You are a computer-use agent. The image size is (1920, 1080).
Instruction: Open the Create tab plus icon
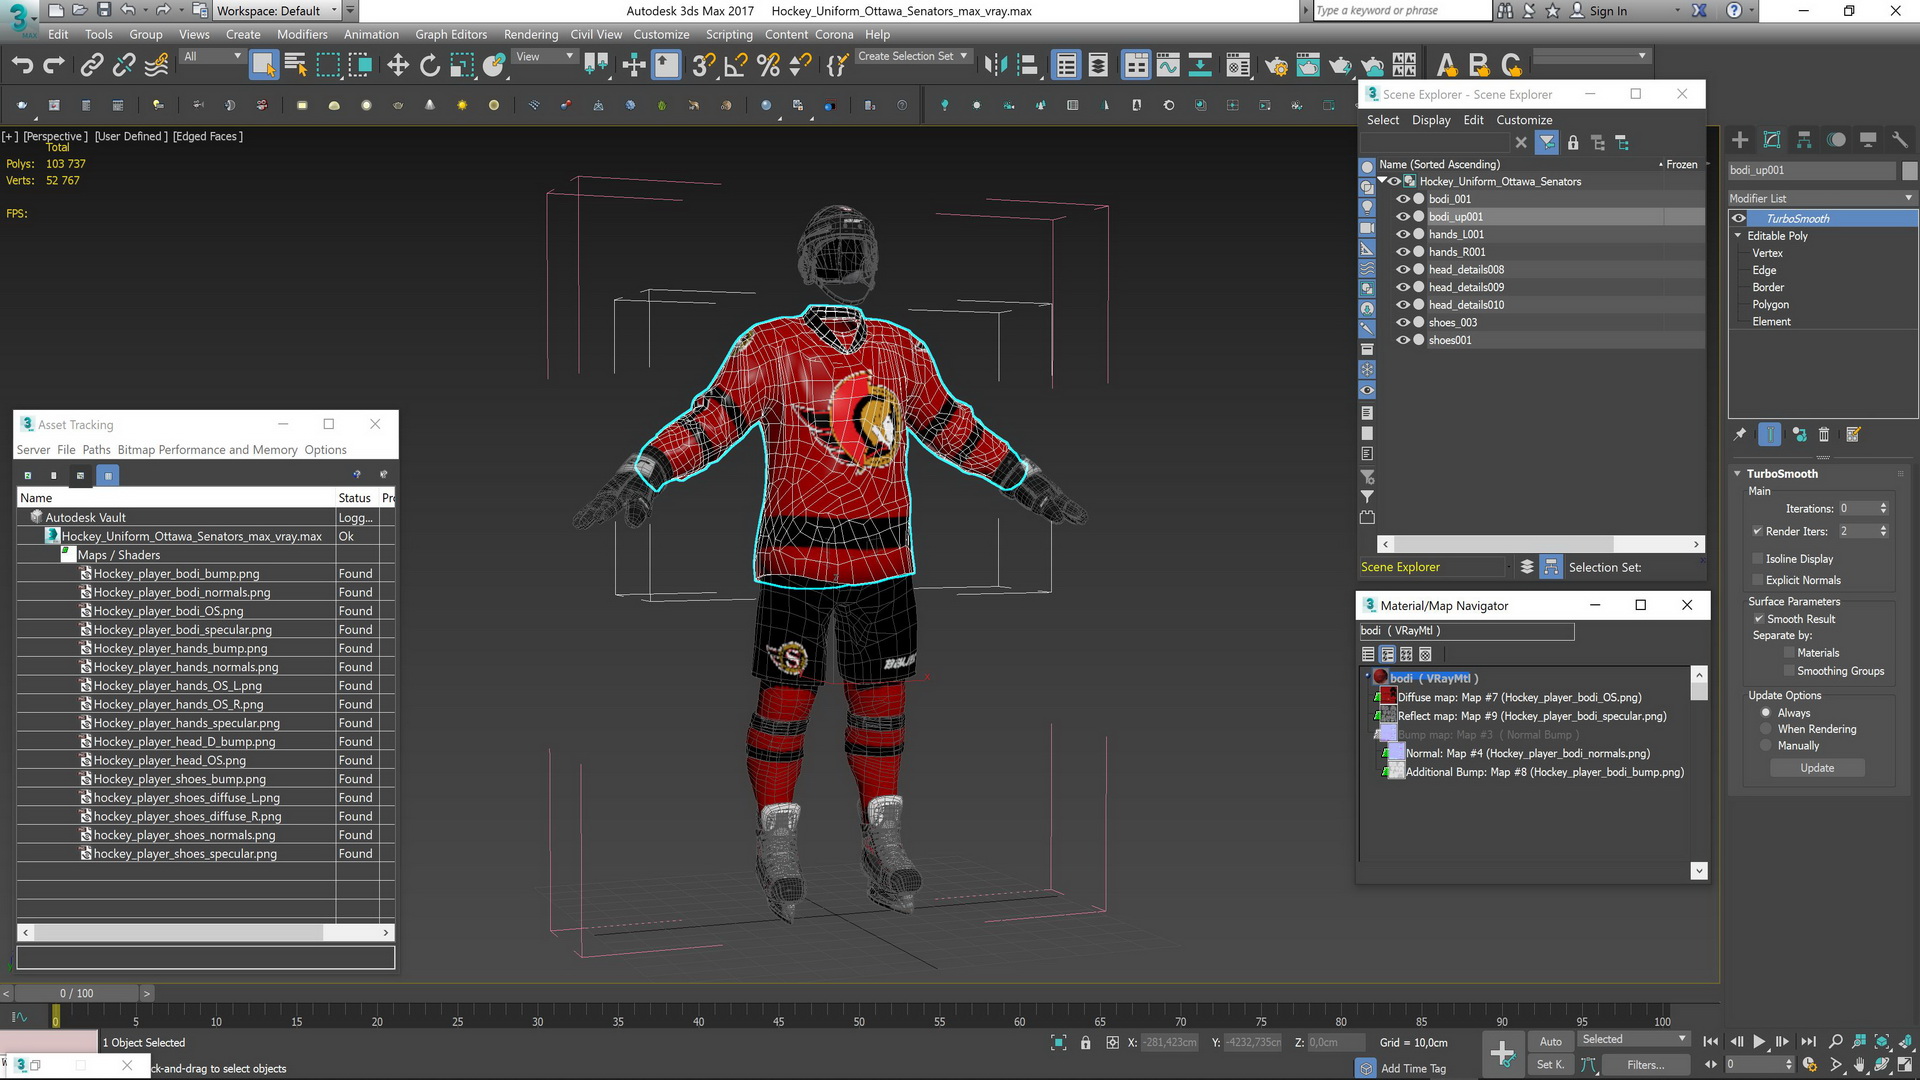point(1740,140)
